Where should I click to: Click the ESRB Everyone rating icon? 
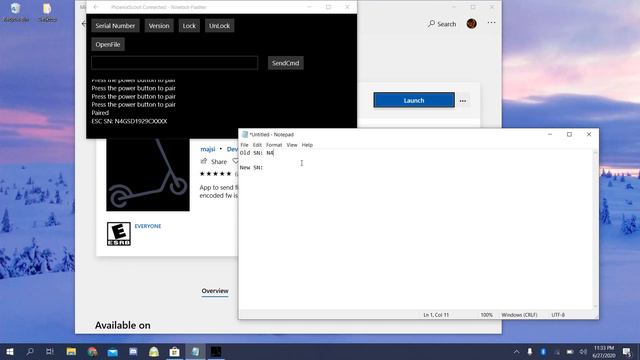pyautogui.click(x=119, y=234)
